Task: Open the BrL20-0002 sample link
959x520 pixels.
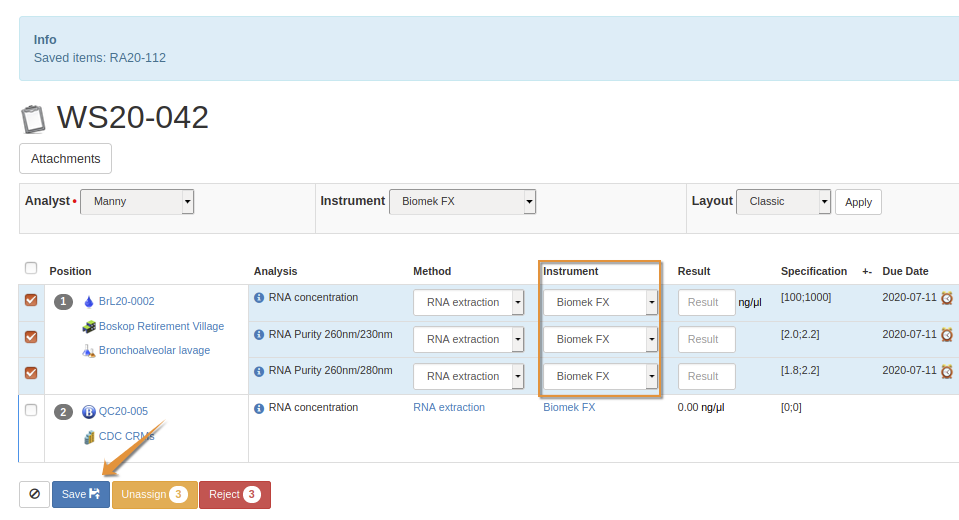Action: [x=126, y=302]
